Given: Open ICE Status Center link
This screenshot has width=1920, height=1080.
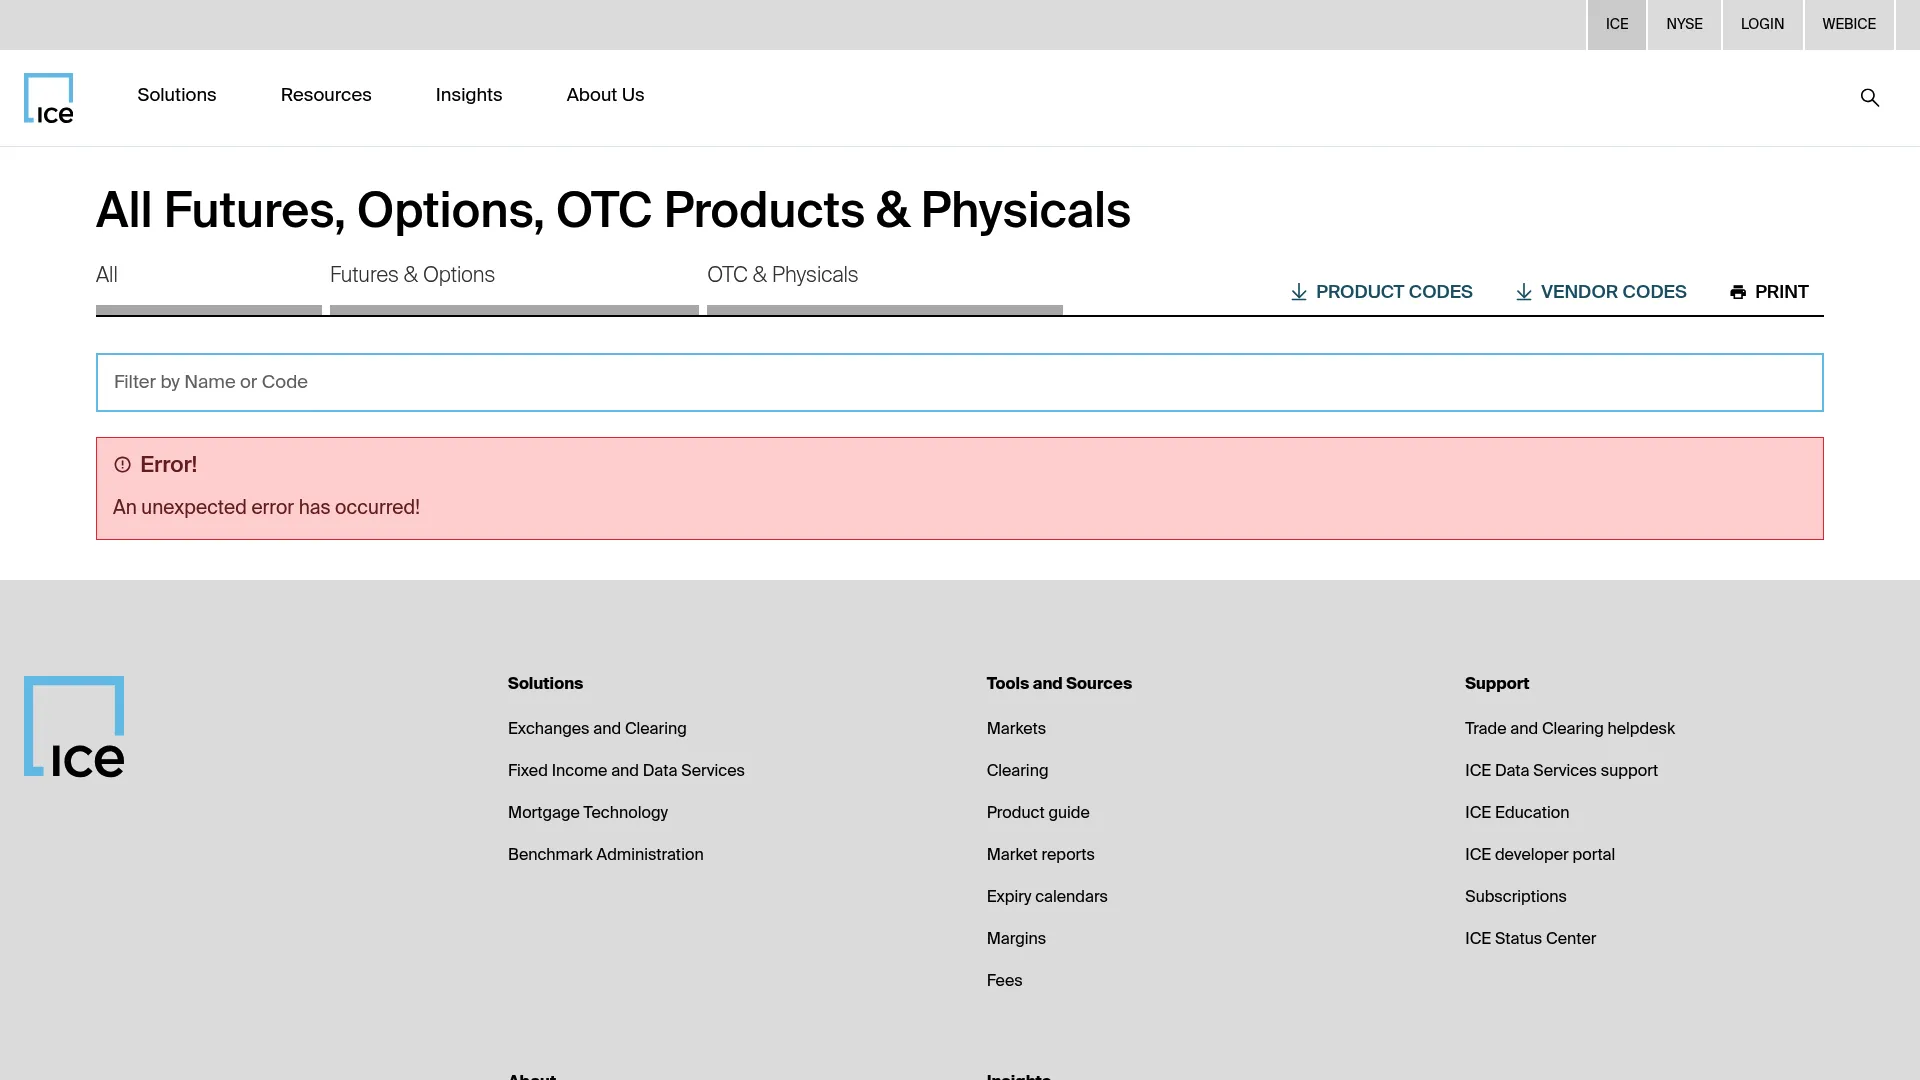Looking at the screenshot, I should (x=1530, y=939).
